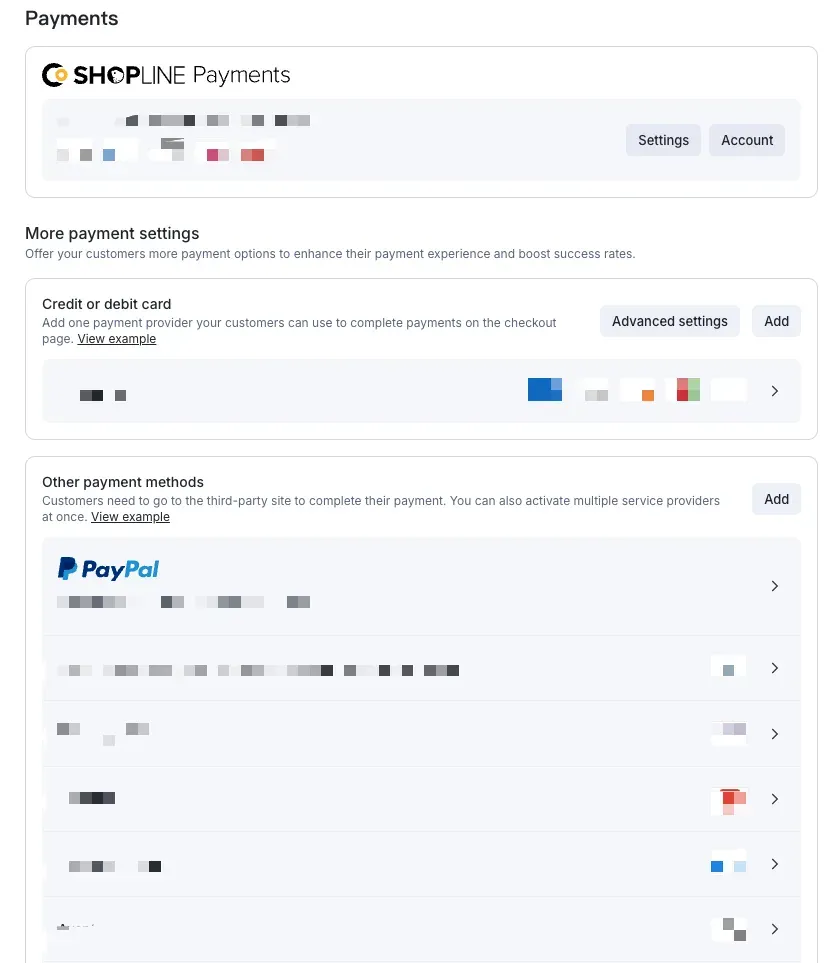Click the blue payment logo in Other payment methods

tap(728, 865)
